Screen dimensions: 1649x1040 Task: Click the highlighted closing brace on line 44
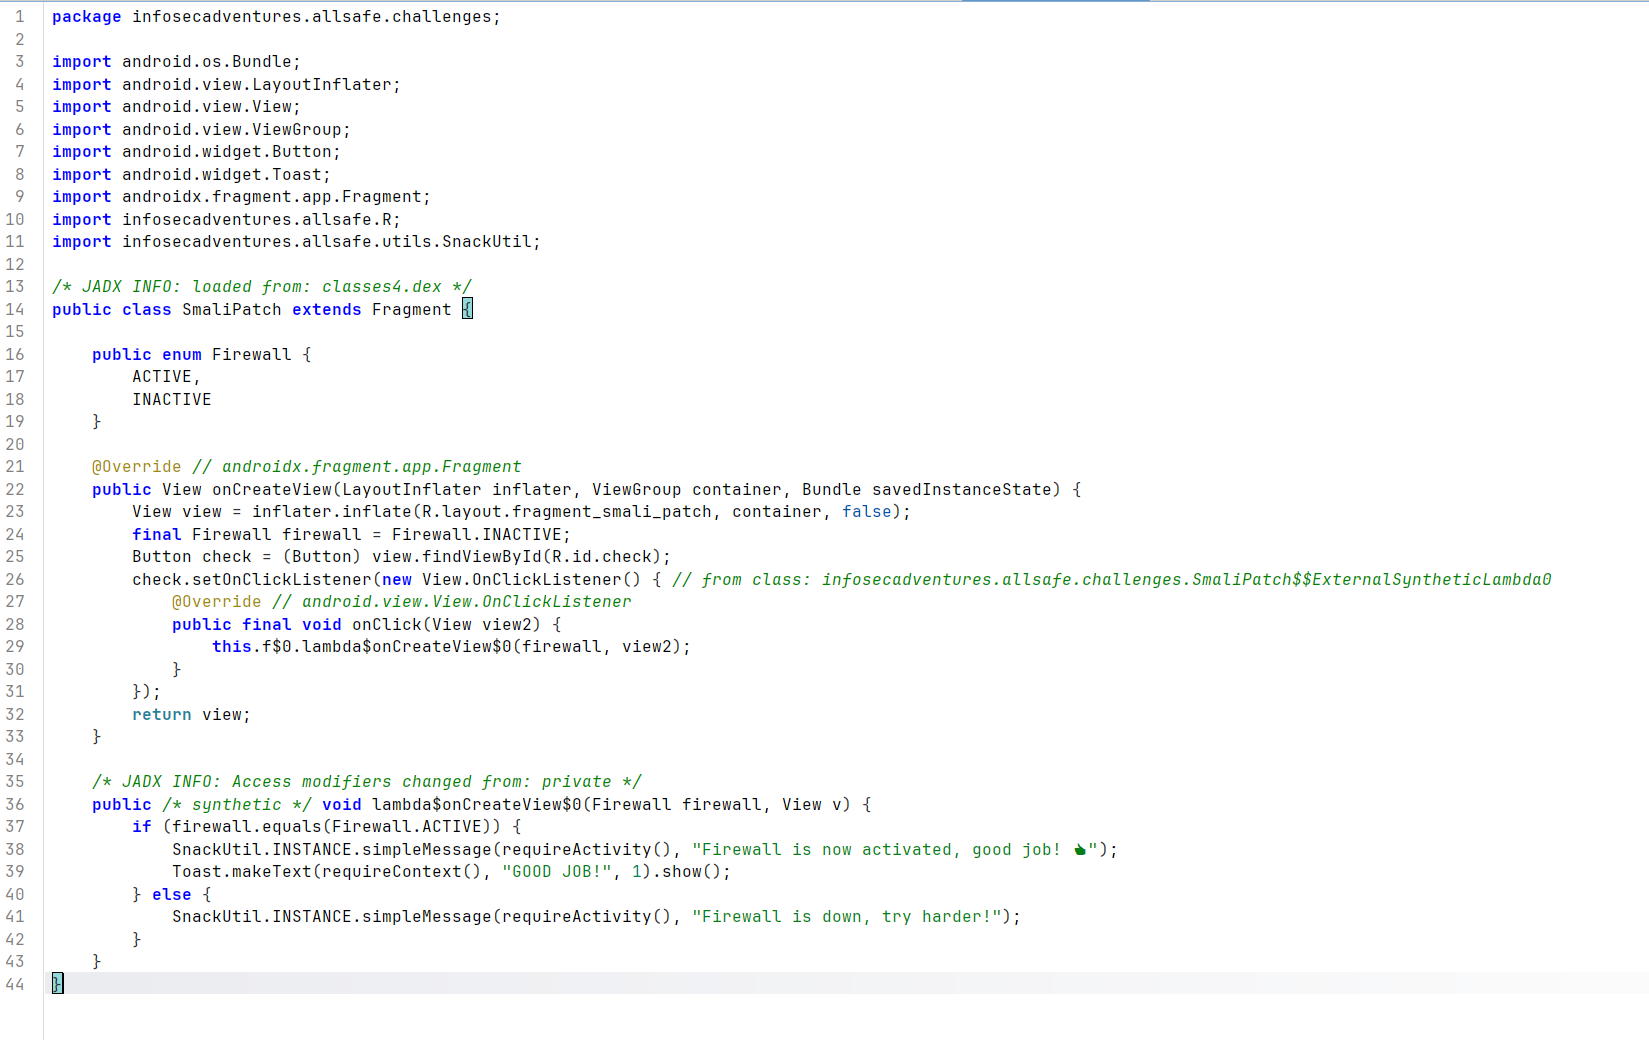(x=57, y=984)
